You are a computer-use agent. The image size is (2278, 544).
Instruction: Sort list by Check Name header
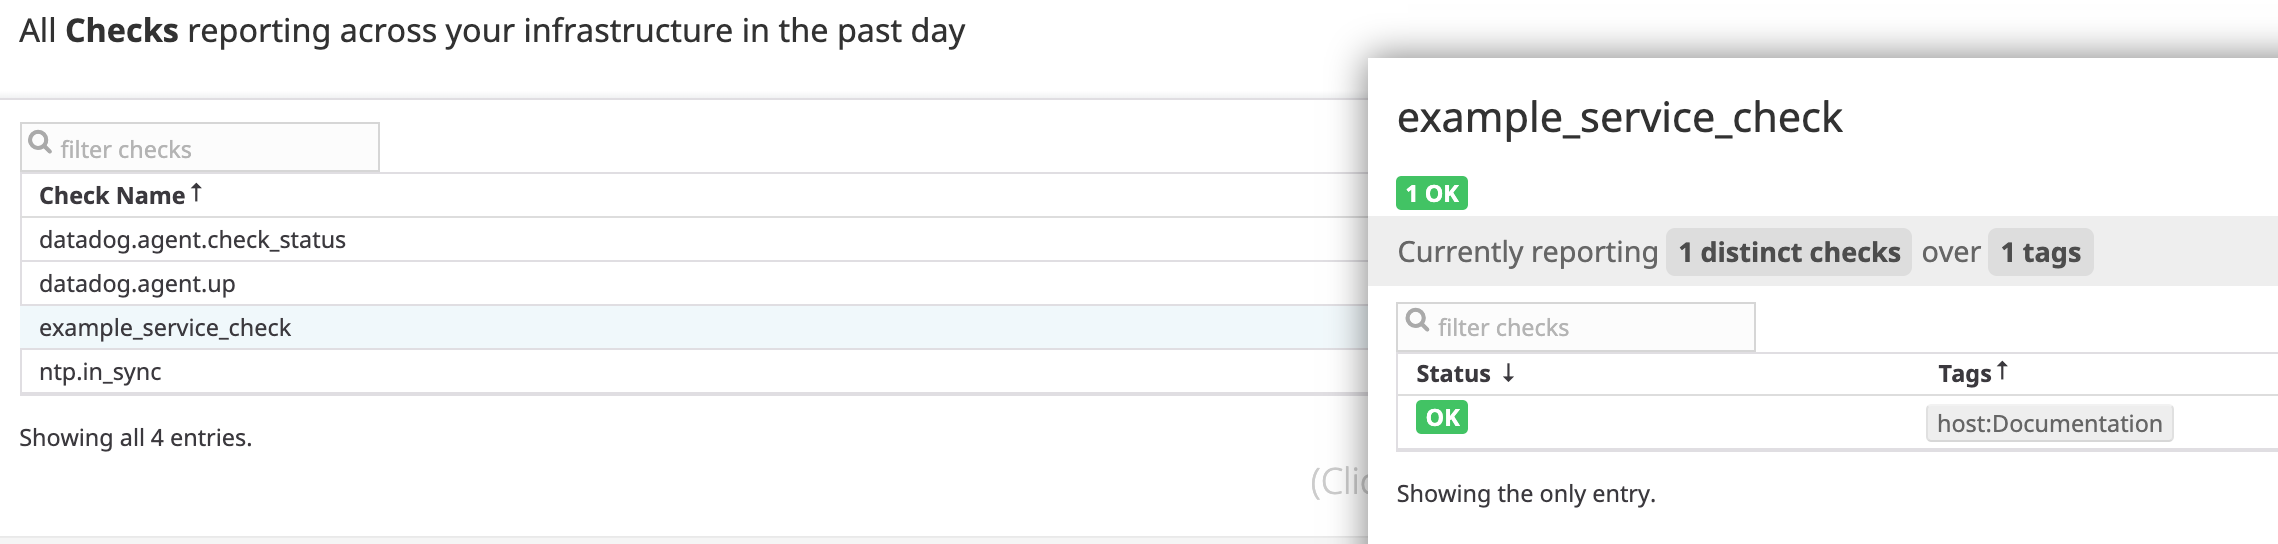click(111, 195)
